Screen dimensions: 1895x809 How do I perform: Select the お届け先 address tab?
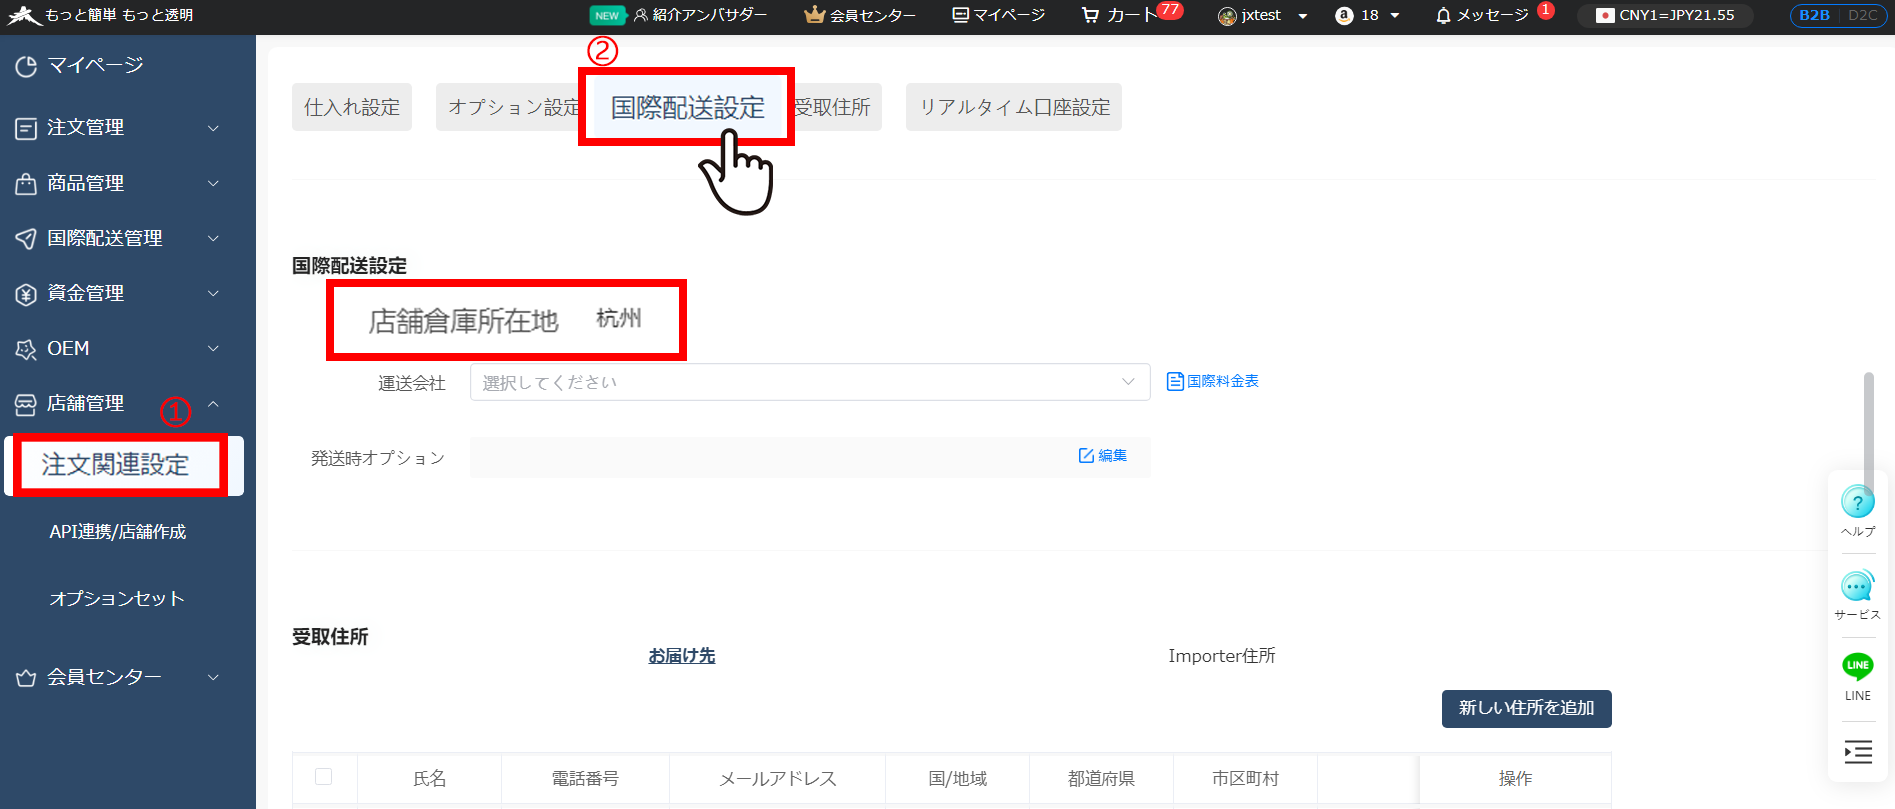click(x=682, y=656)
